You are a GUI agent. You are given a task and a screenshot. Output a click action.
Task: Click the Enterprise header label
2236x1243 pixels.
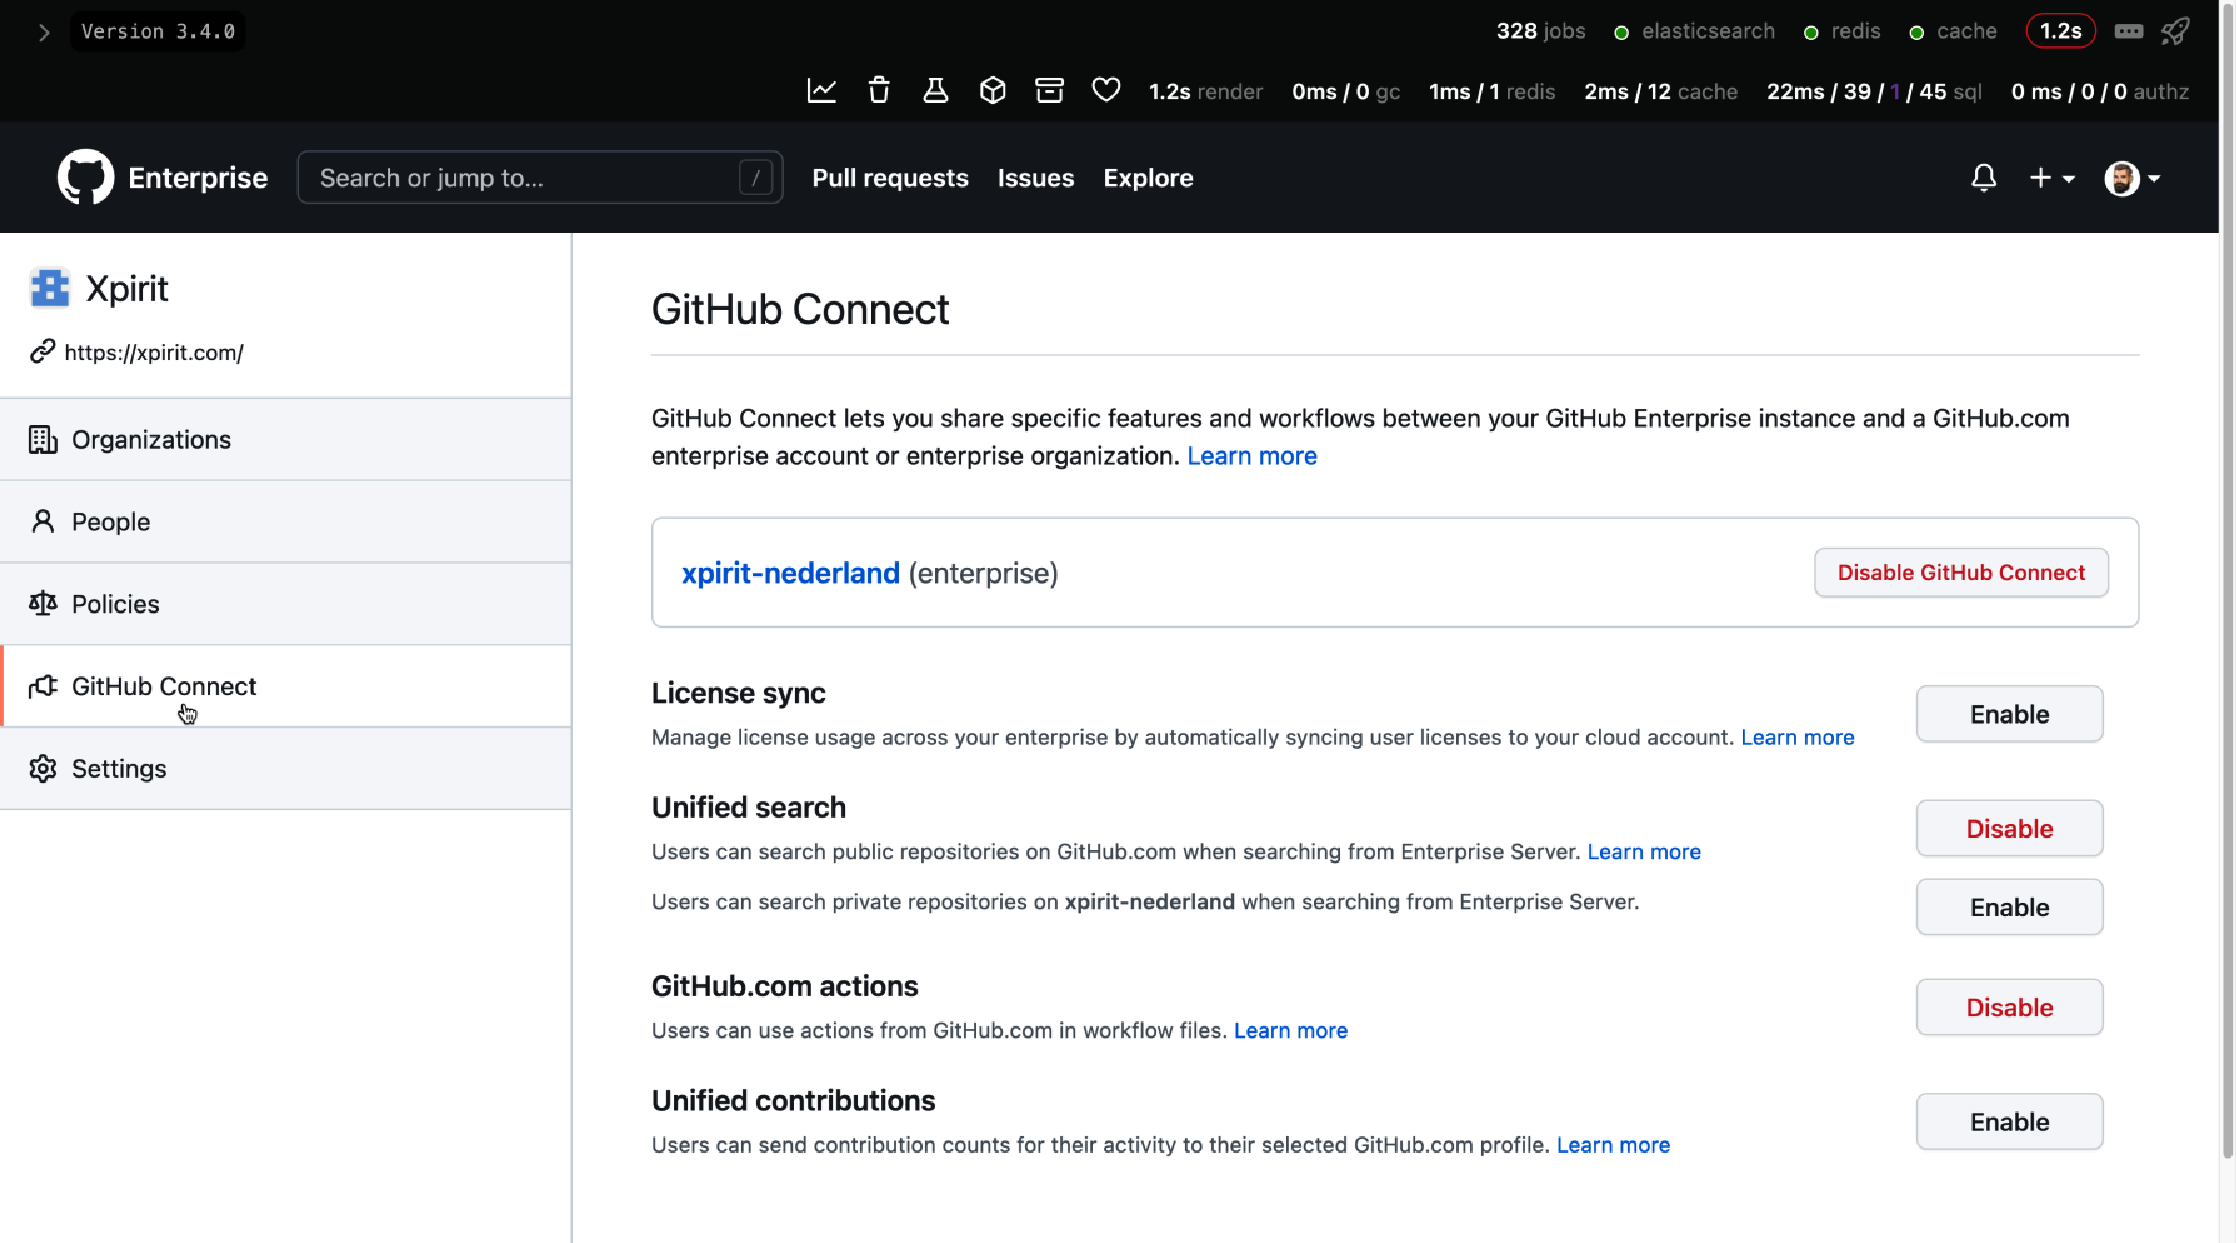pyautogui.click(x=198, y=178)
